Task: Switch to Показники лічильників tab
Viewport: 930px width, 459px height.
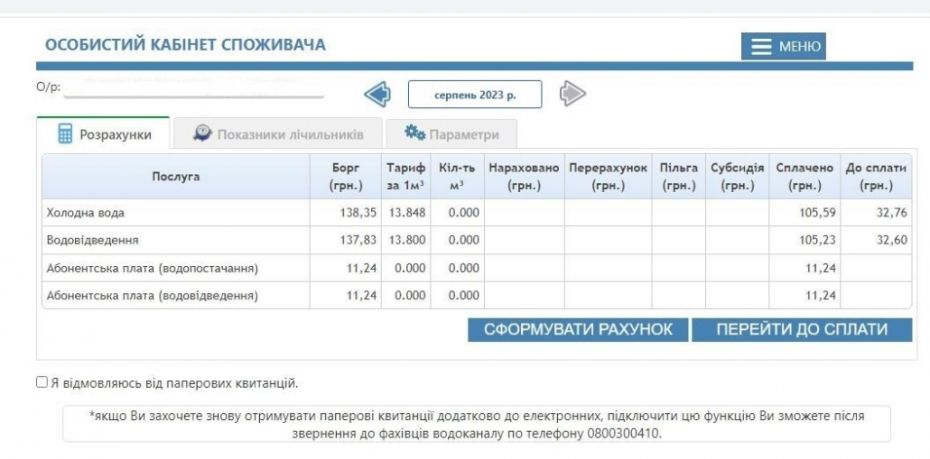Action: pos(278,134)
